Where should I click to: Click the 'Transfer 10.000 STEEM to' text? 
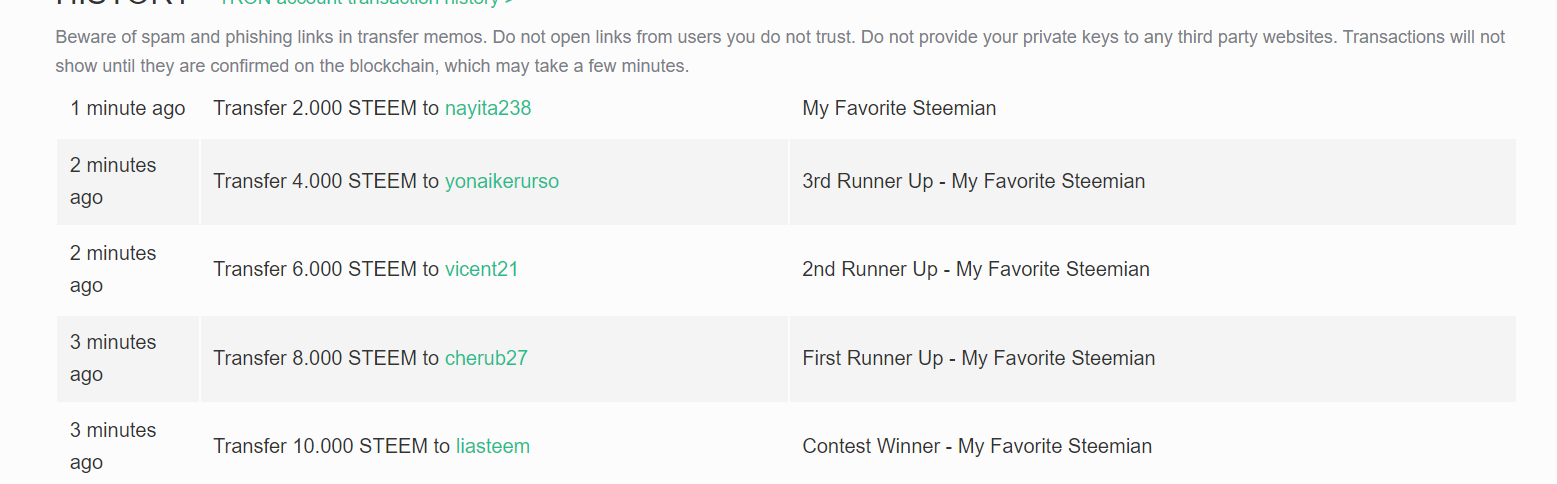pyautogui.click(x=332, y=446)
